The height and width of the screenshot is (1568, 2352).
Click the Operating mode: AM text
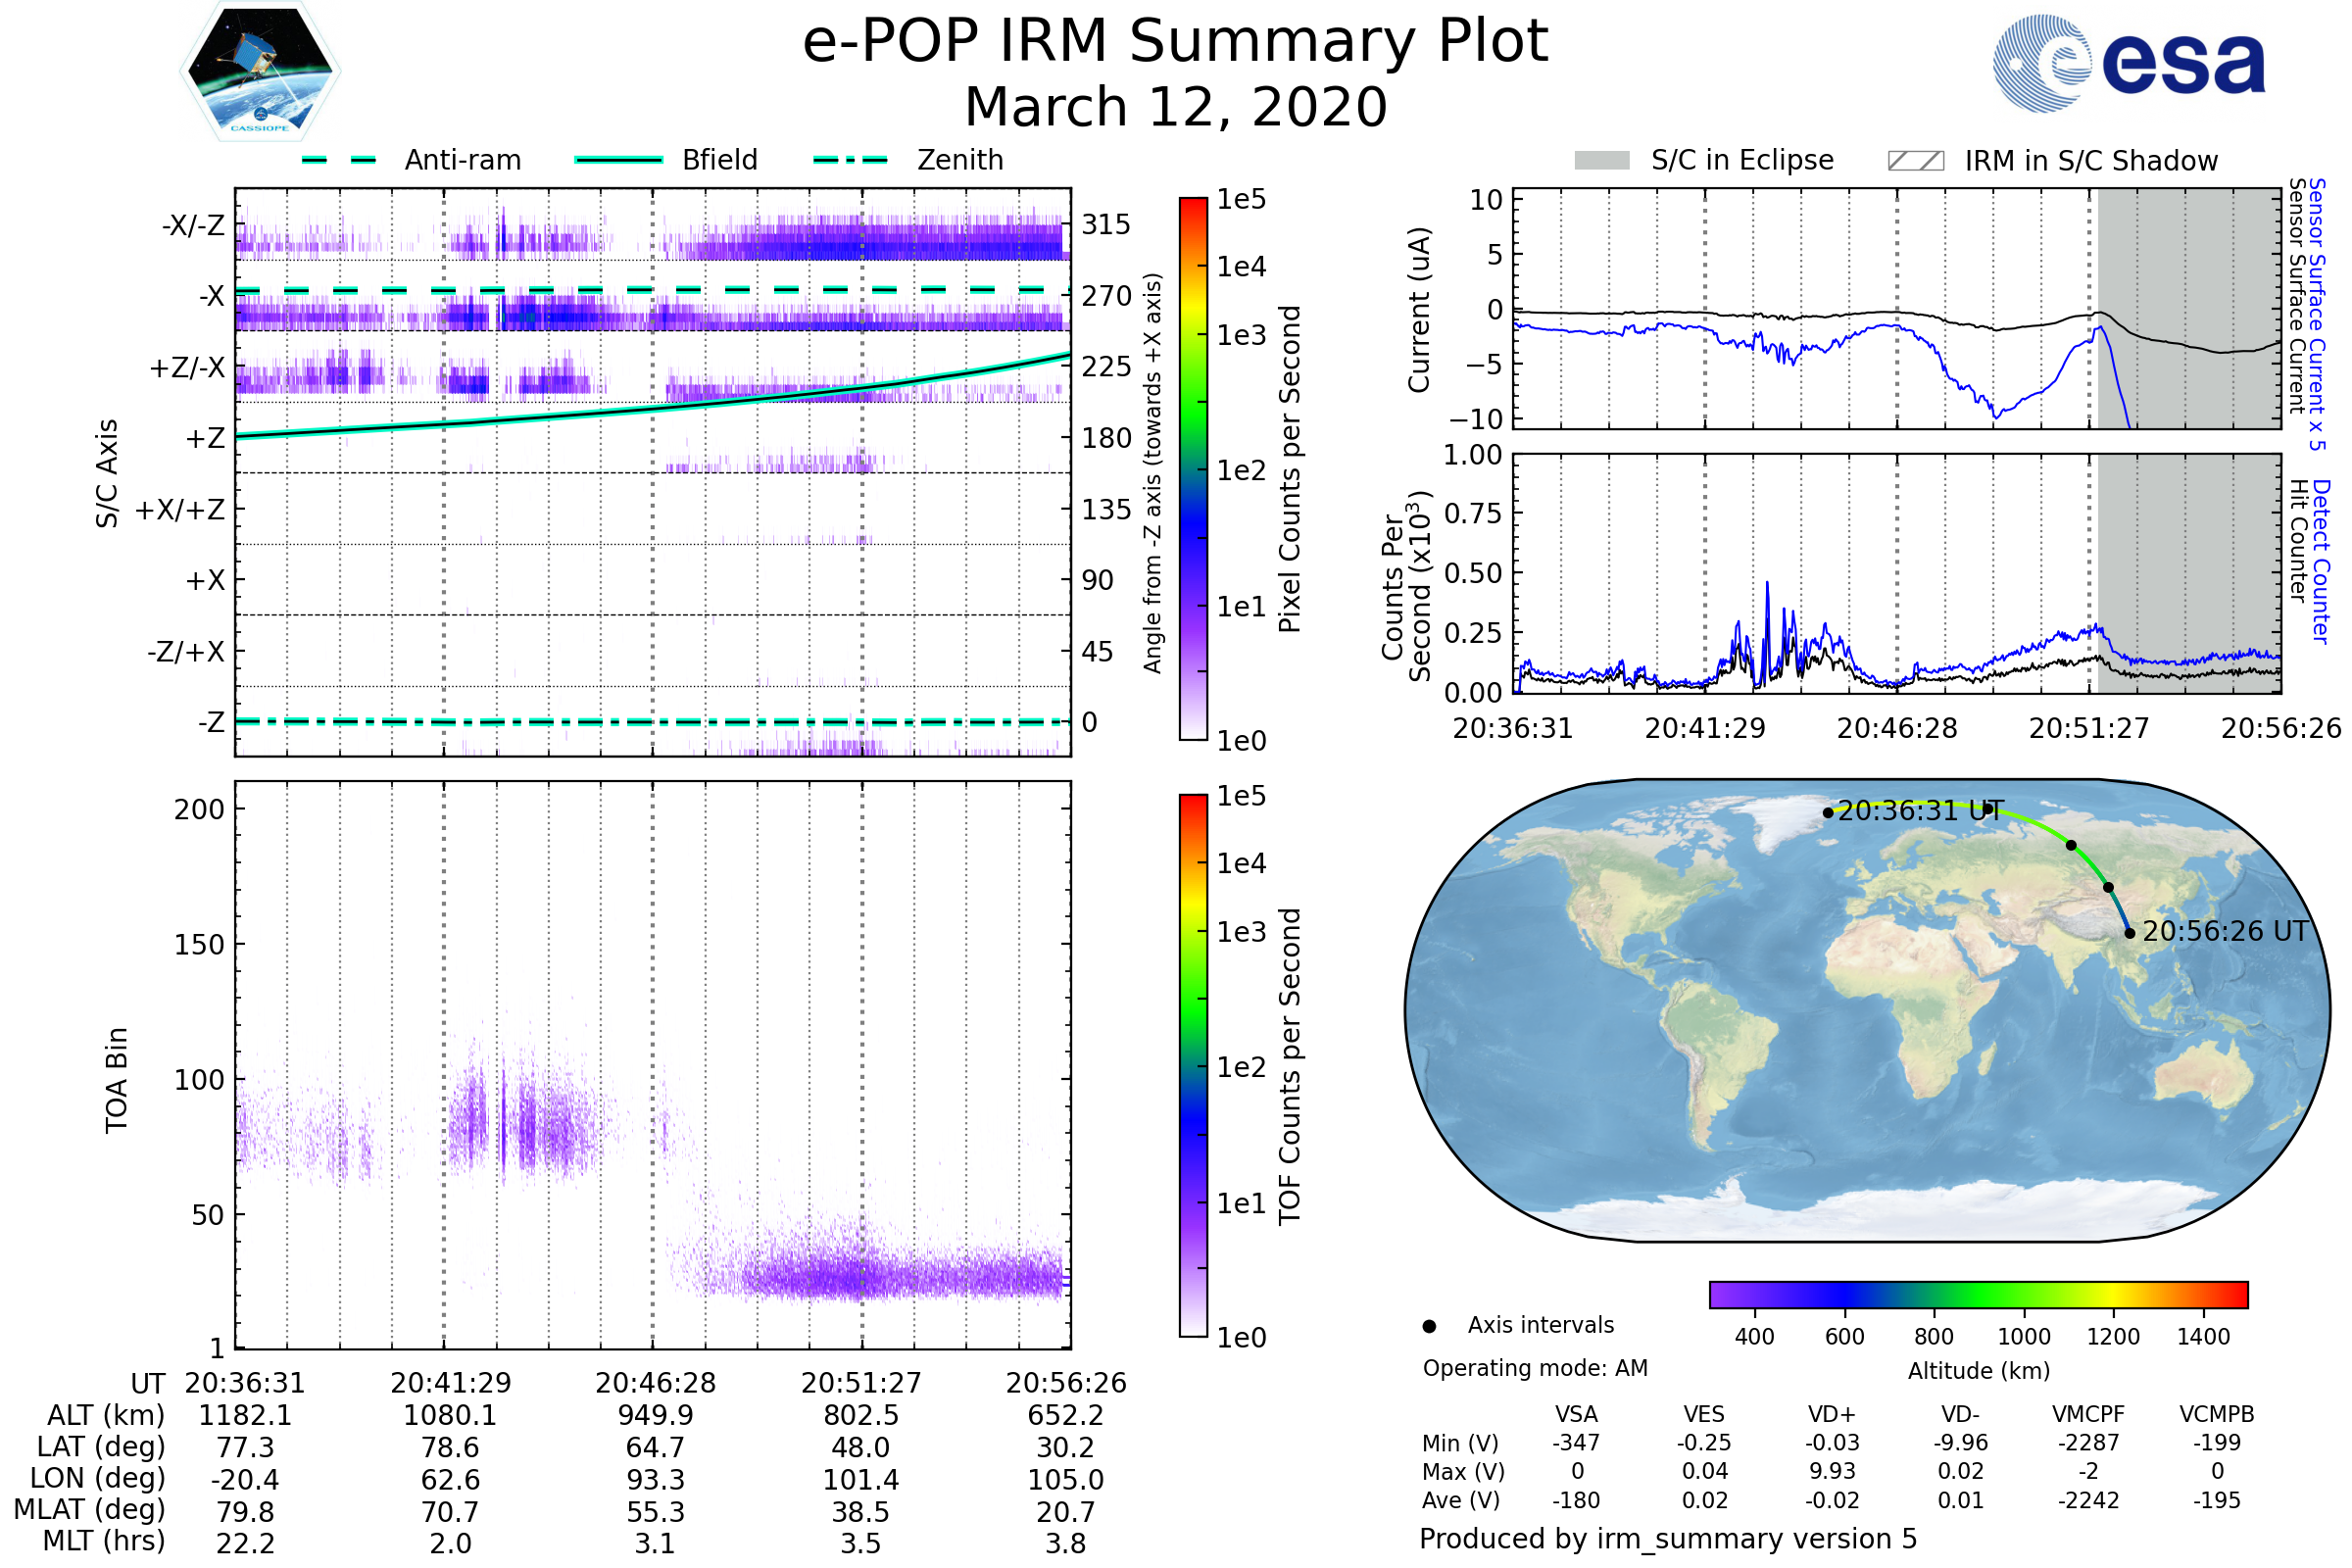point(1535,1368)
